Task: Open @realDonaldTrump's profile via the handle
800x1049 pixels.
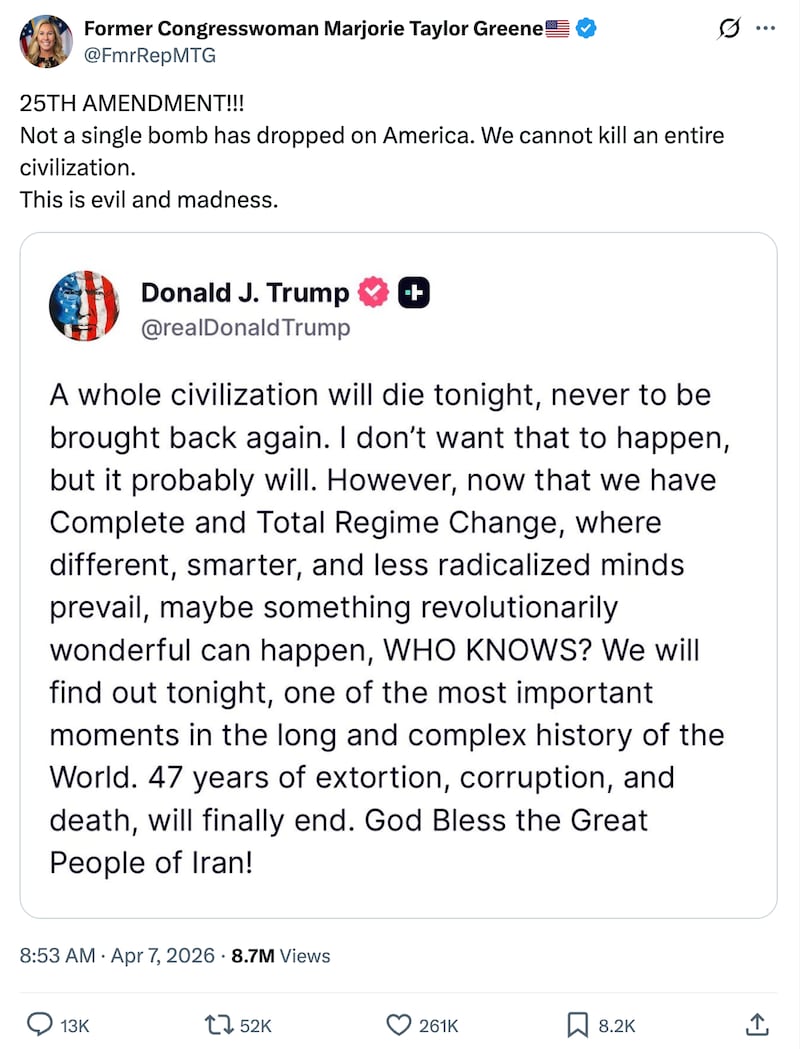Action: pos(246,327)
